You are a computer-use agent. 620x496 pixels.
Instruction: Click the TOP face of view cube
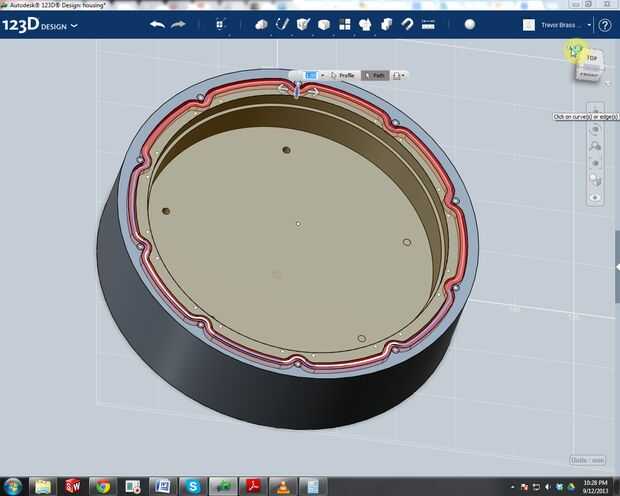click(592, 59)
